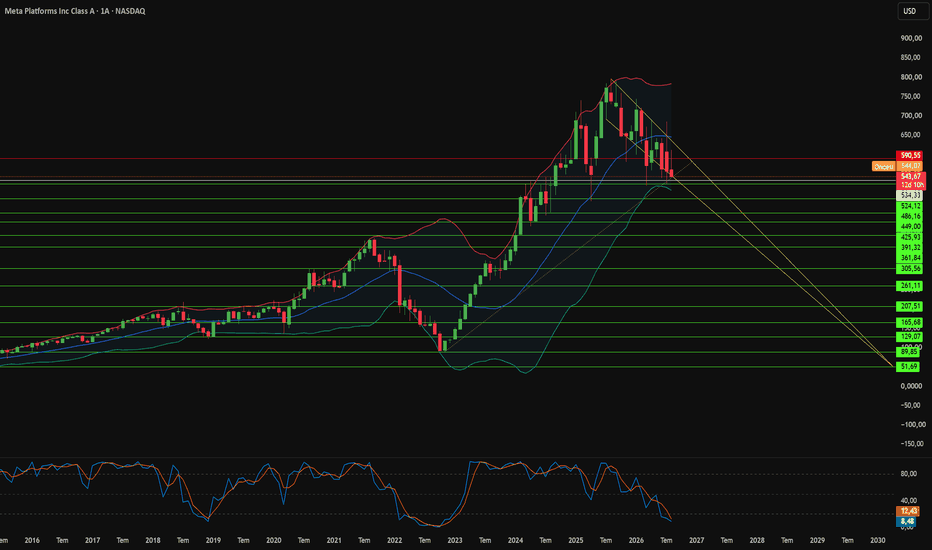Click the orange Önceki 544,07 price label
This screenshot has height=550, width=932.
pyautogui.click(x=897, y=166)
